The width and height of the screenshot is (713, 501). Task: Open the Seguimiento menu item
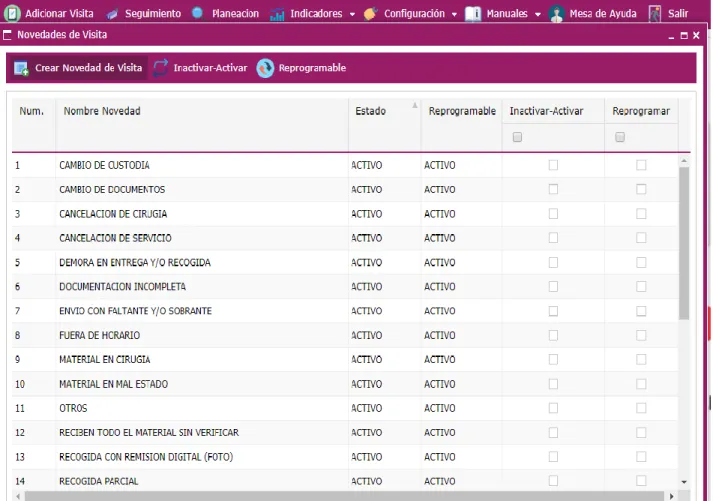click(153, 14)
